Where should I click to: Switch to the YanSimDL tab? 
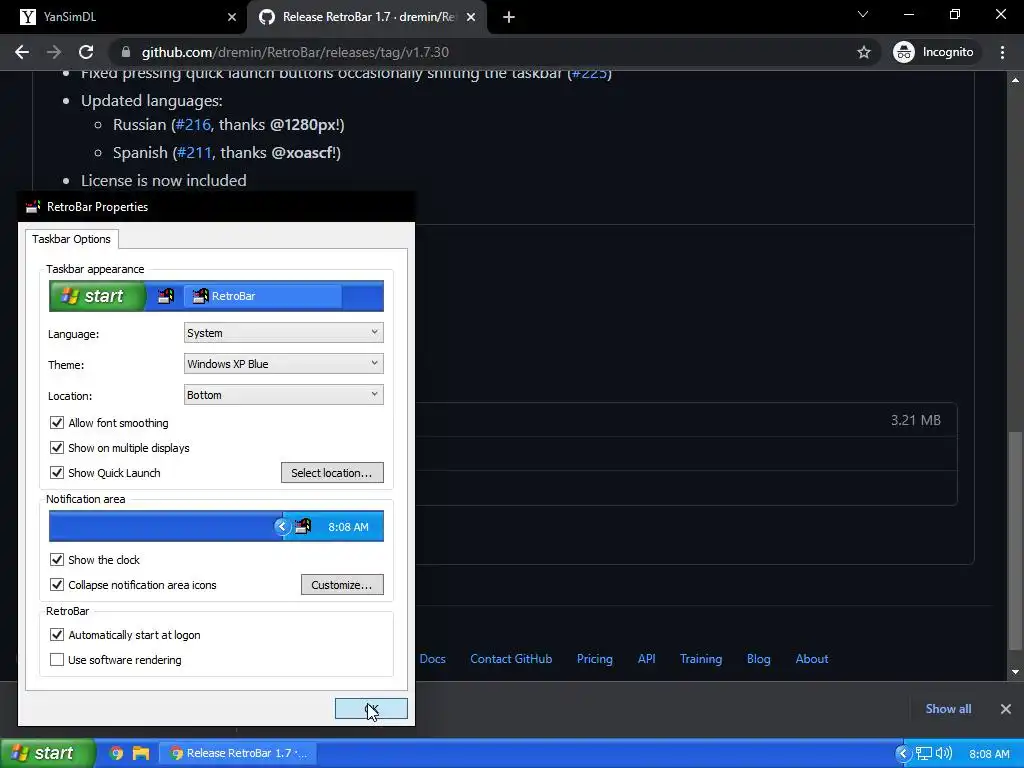(124, 17)
